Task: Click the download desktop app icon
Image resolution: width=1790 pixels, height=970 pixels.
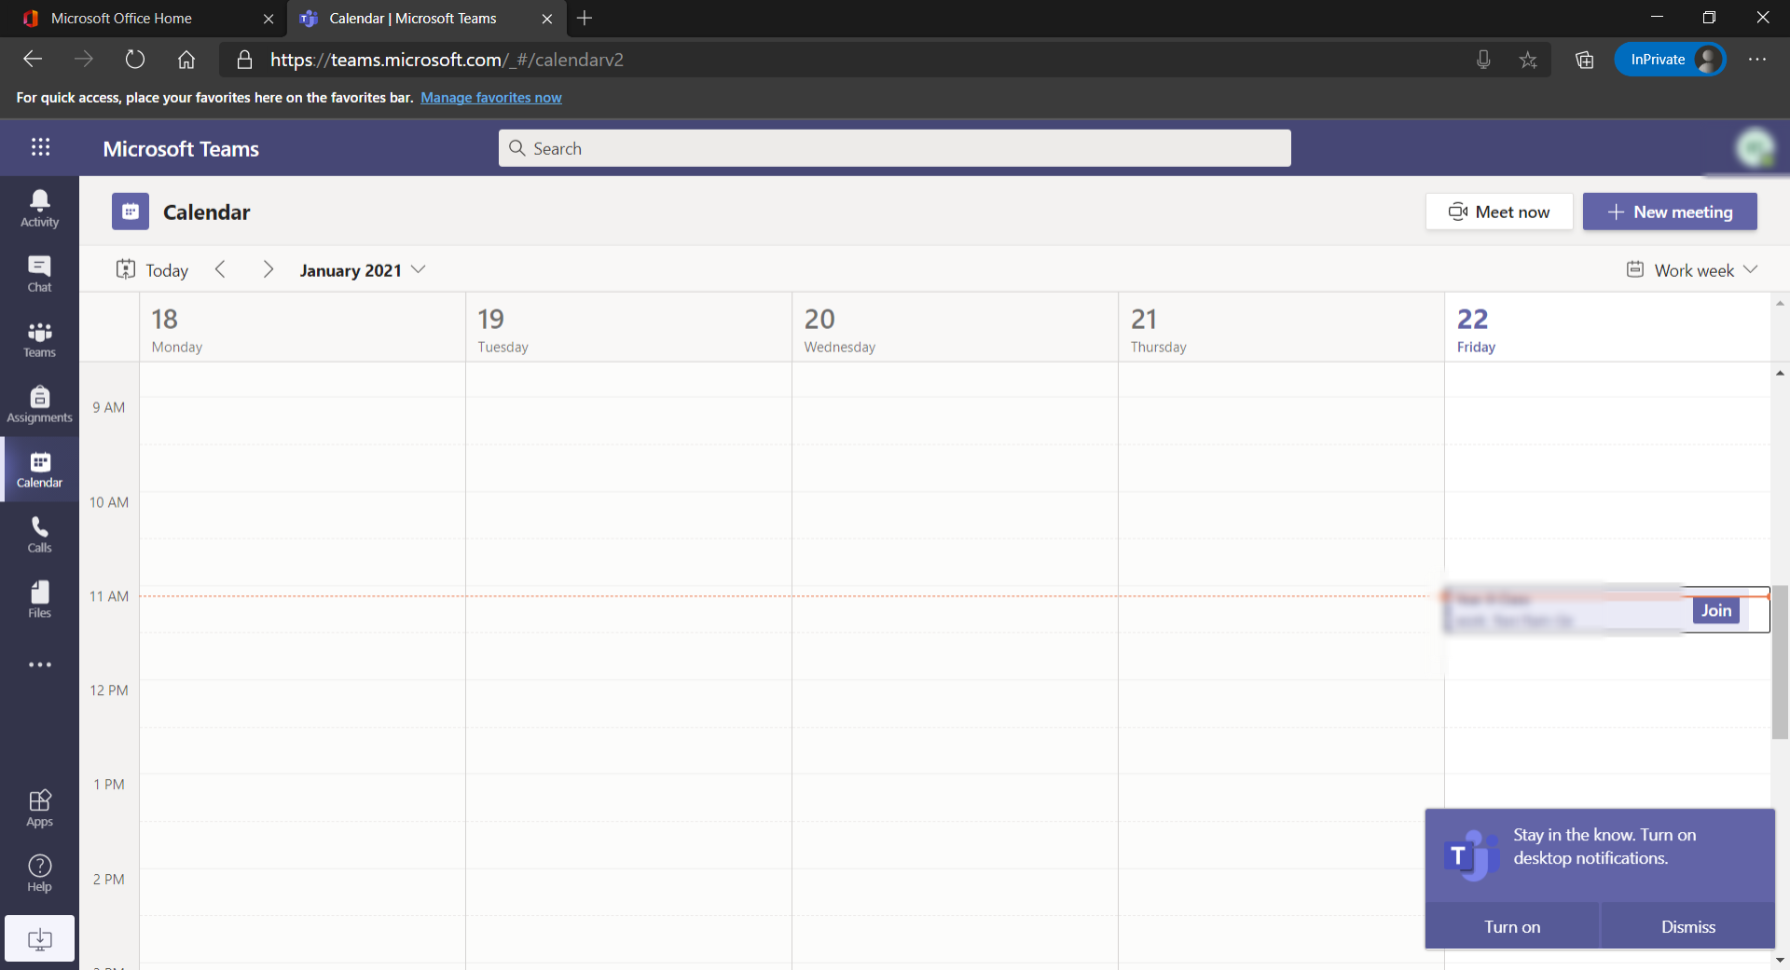Action: 39,938
